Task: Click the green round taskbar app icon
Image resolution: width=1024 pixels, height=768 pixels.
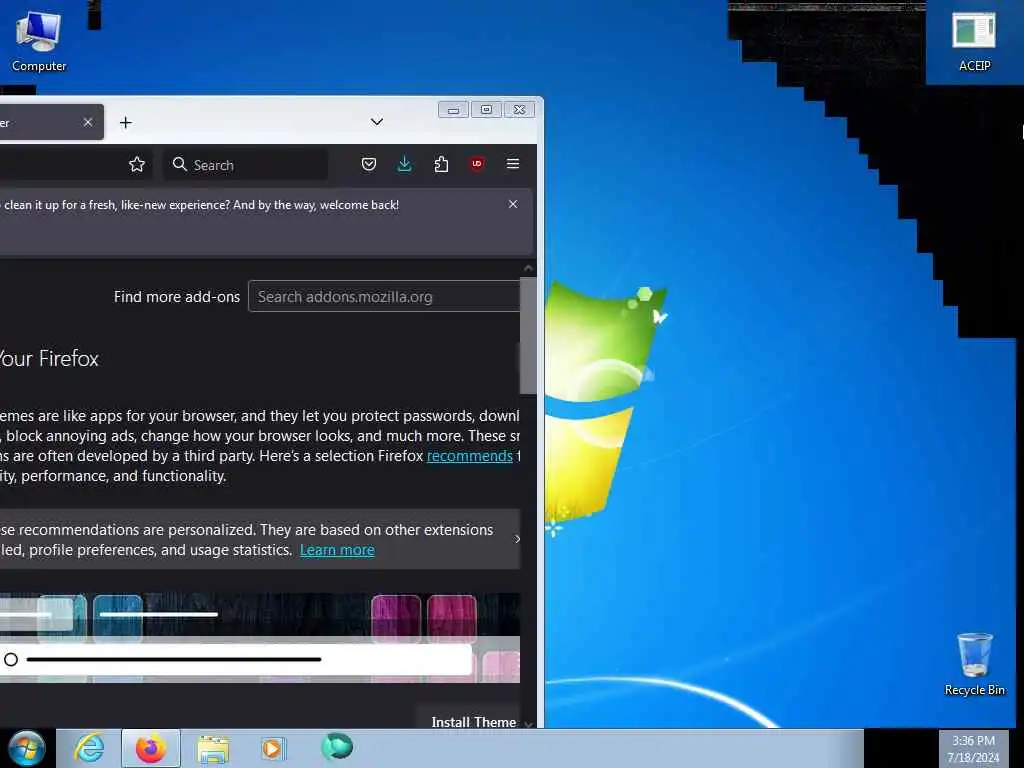Action: click(x=337, y=746)
